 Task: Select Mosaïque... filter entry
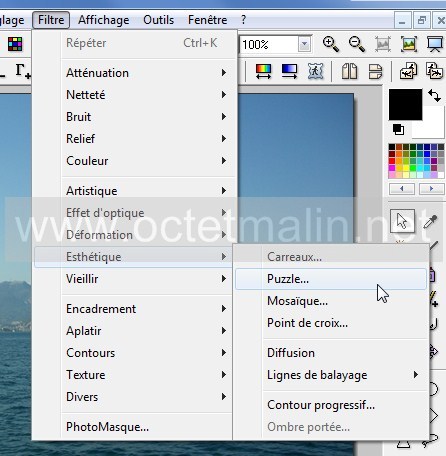click(x=297, y=301)
